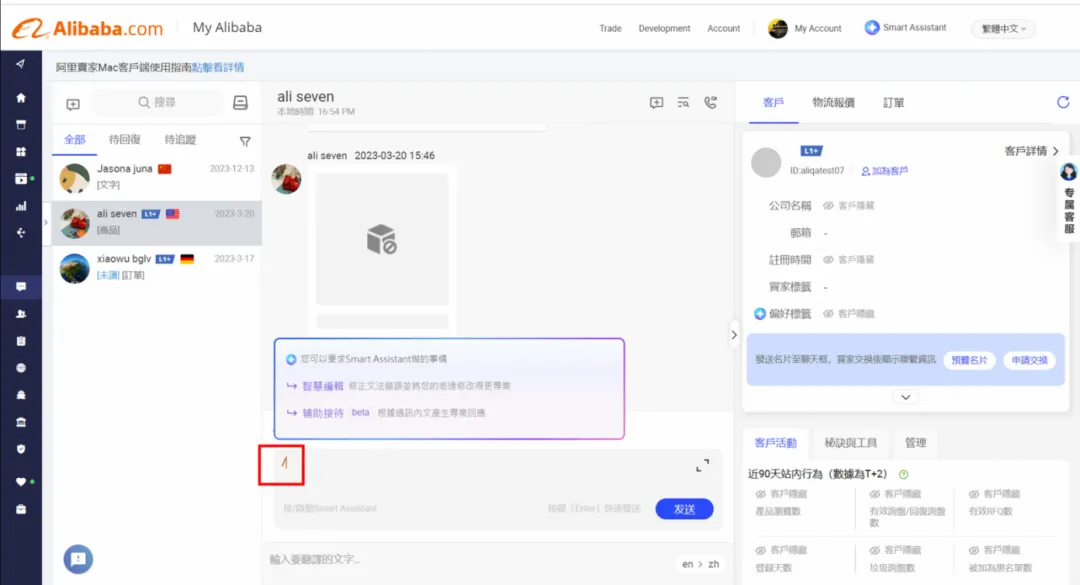Image resolution: width=1080 pixels, height=585 pixels.
Task: Open the conversation filter funnel icon
Action: point(245,141)
